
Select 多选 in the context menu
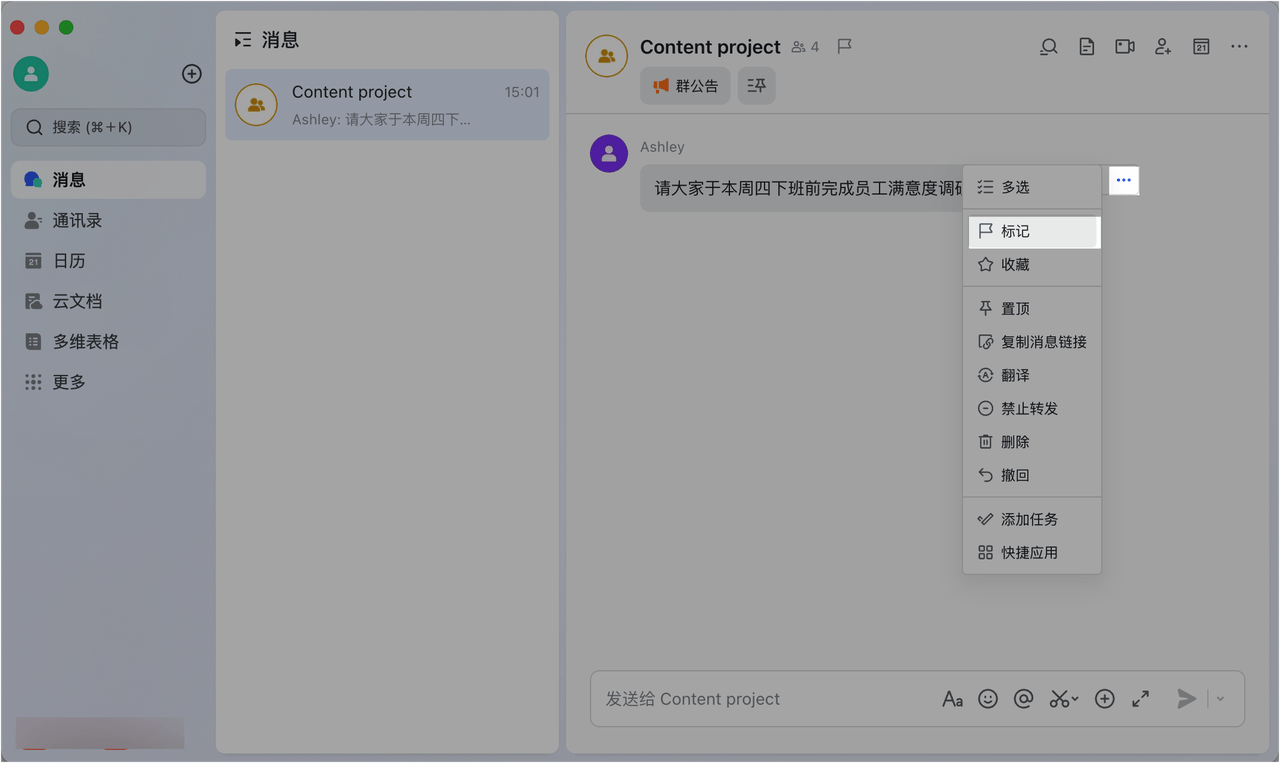(1032, 187)
